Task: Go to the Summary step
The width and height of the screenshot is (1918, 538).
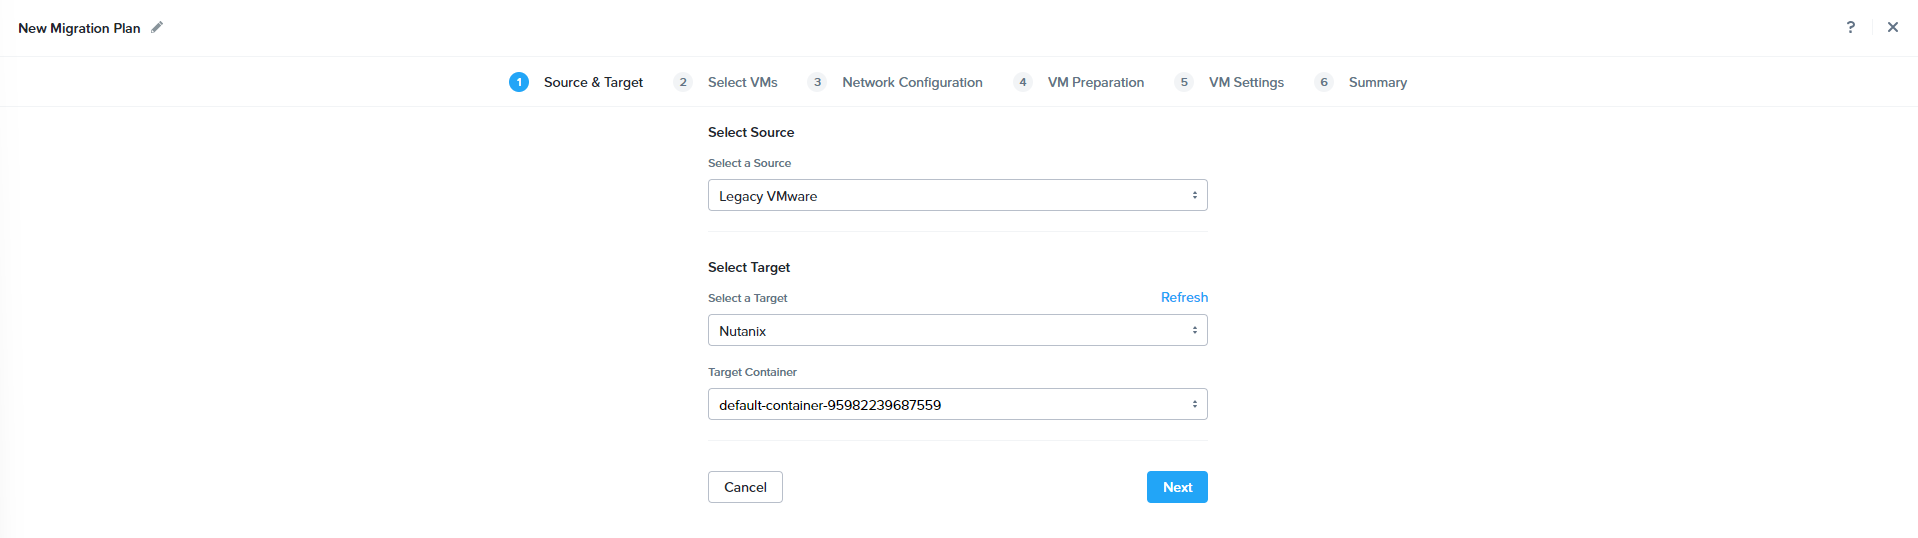Action: [1377, 82]
